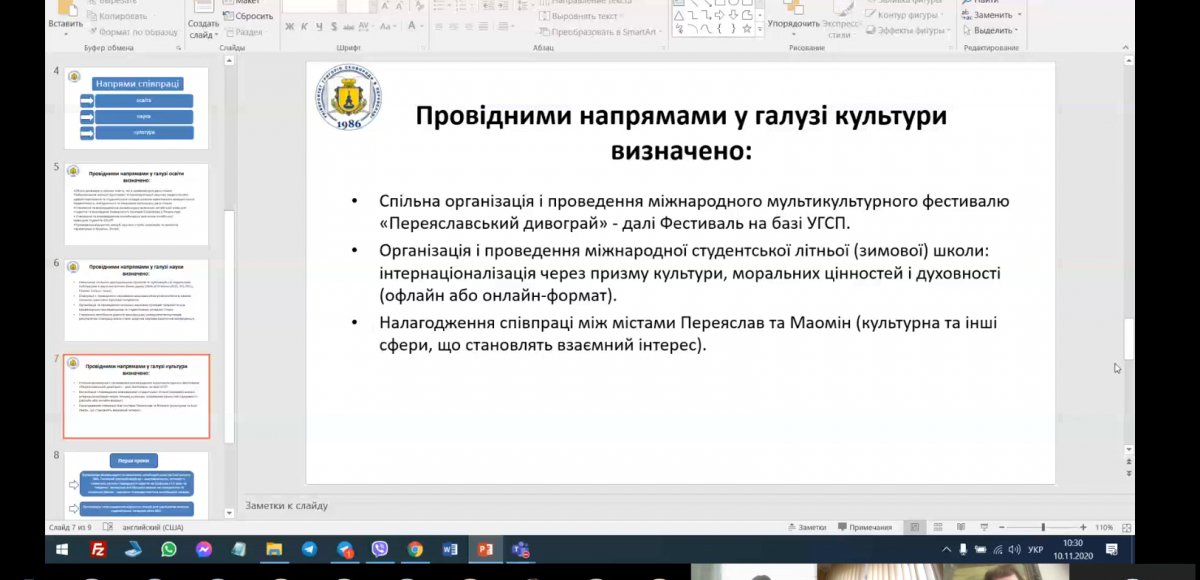This screenshot has height=580, width=1200.
Task: Open FileZilla from the taskbar
Action: tap(98, 549)
